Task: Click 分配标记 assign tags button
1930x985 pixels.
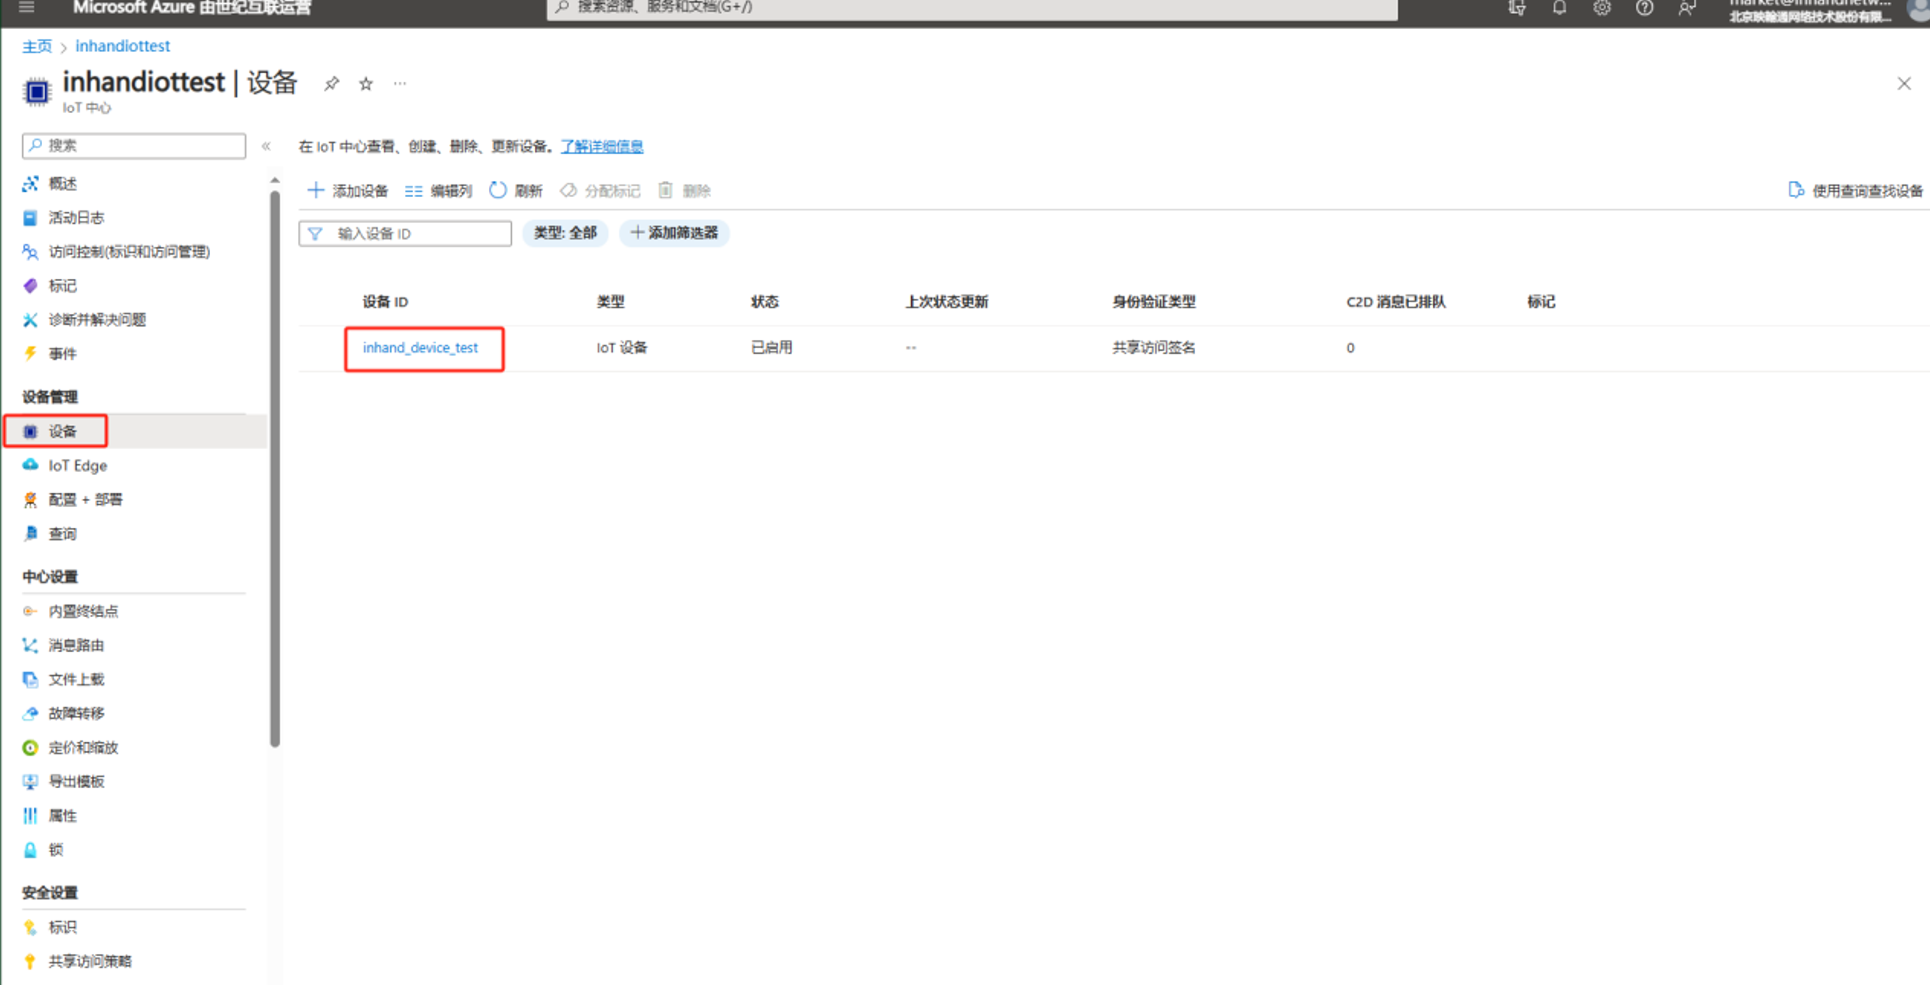Action: coord(600,191)
